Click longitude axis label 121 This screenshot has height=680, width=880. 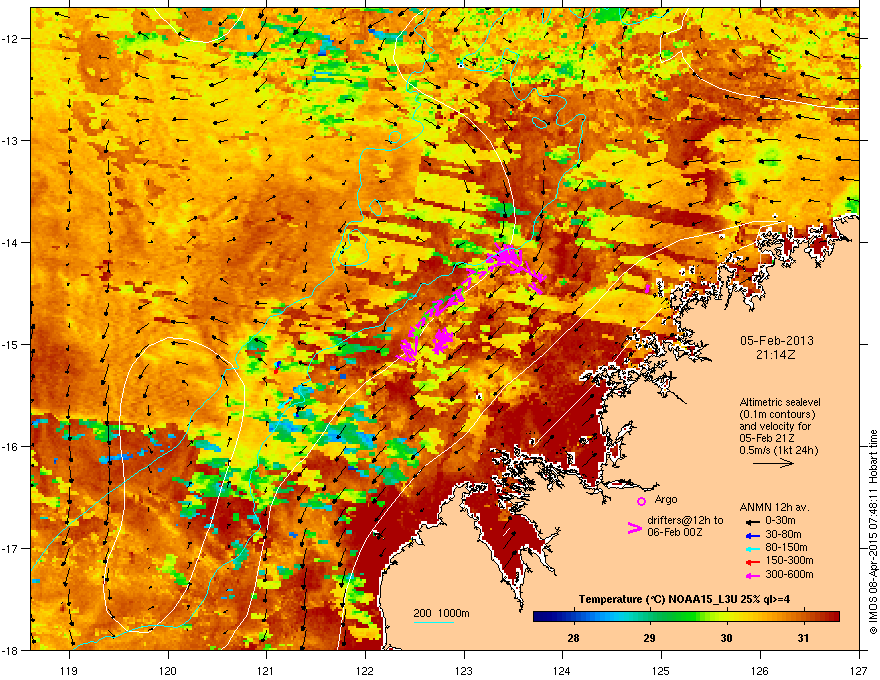266,670
